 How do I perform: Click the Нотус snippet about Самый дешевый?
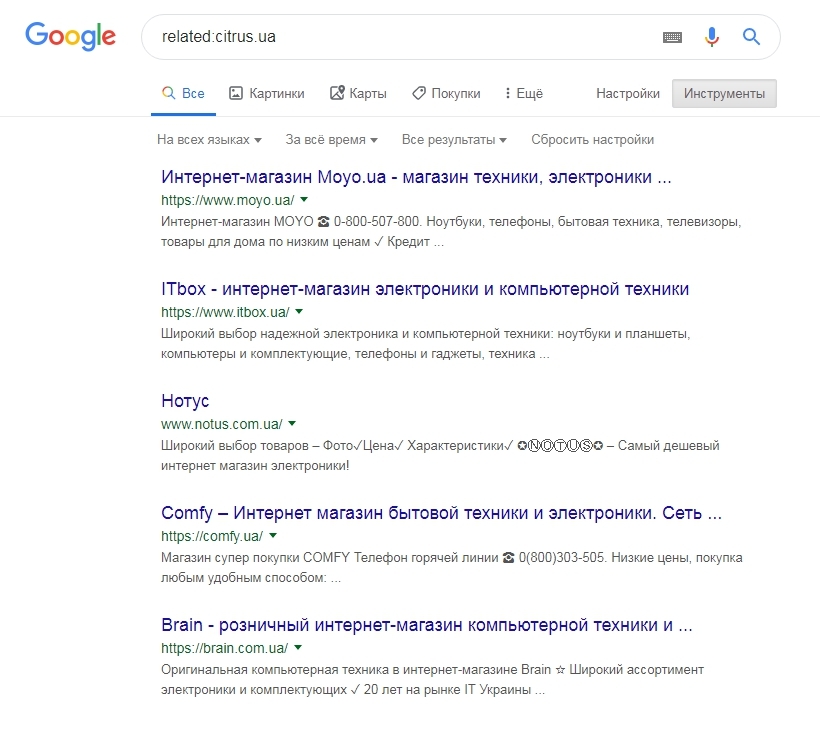point(440,455)
